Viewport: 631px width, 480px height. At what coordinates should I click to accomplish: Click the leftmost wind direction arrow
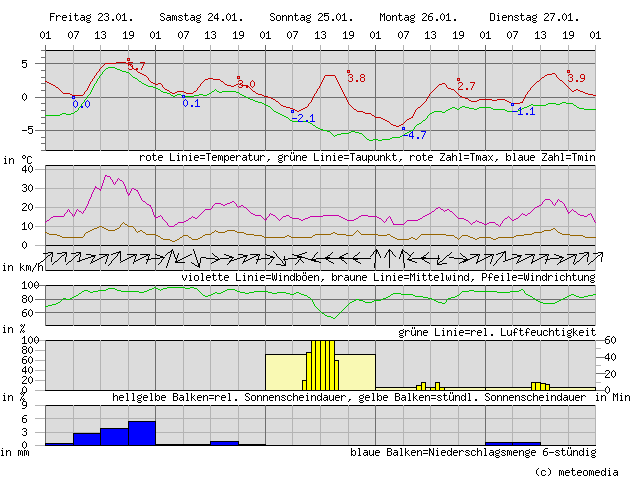(x=50, y=258)
